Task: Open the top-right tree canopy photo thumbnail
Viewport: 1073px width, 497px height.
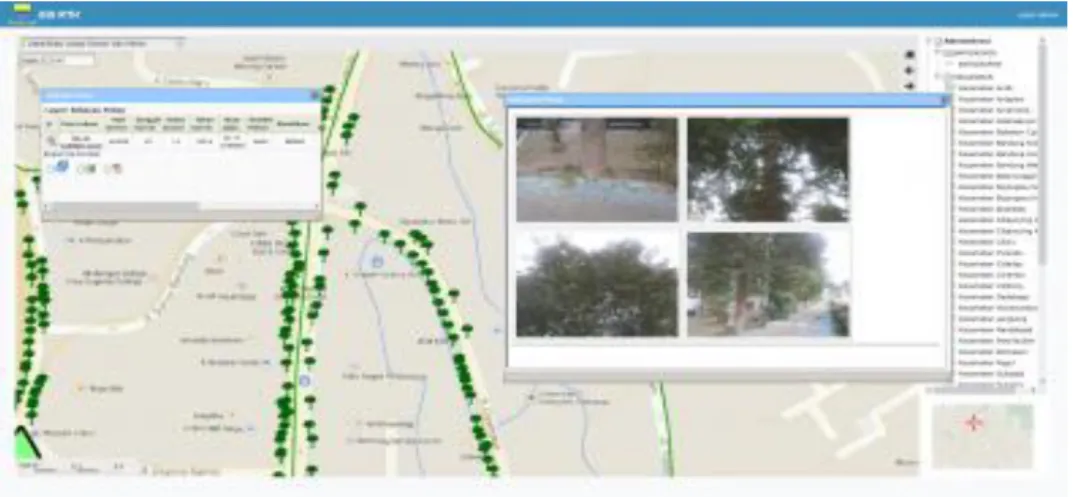Action: click(768, 170)
